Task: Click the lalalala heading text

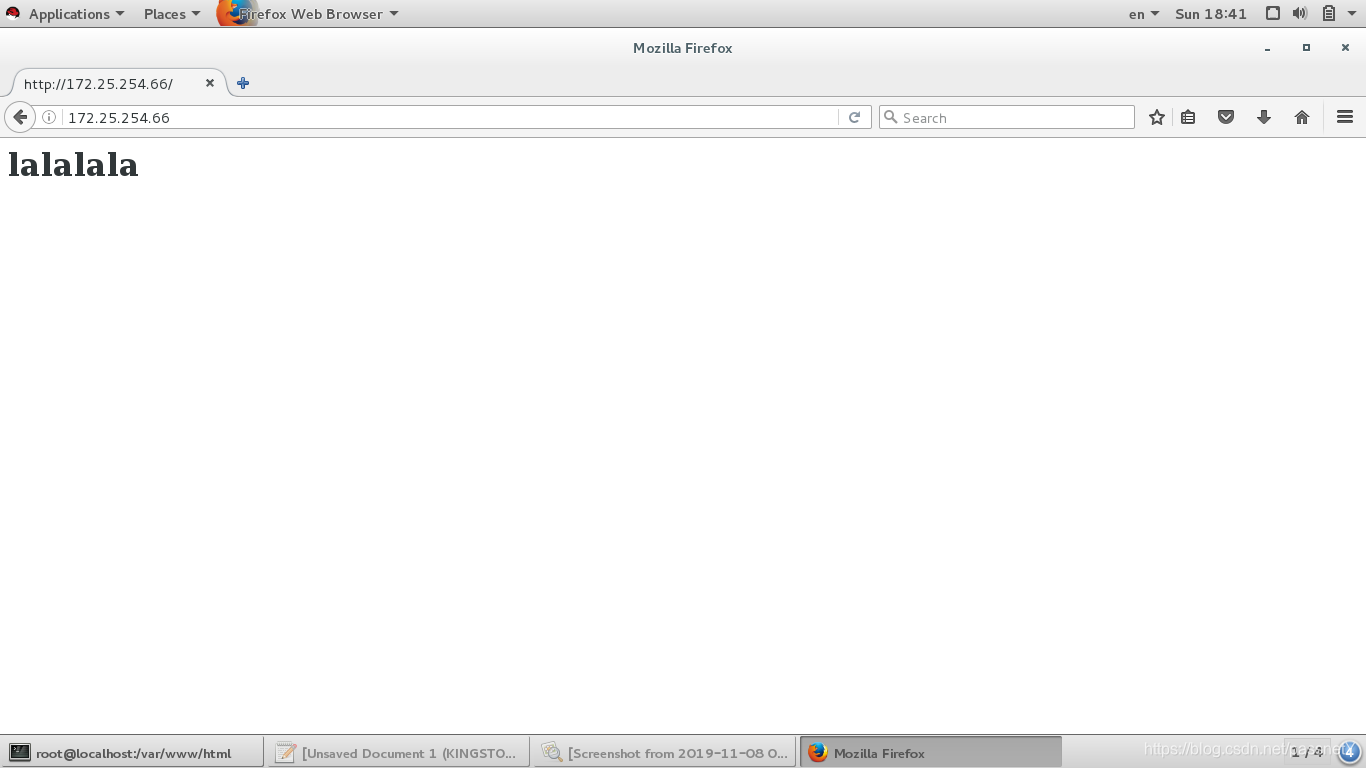Action: tap(73, 165)
